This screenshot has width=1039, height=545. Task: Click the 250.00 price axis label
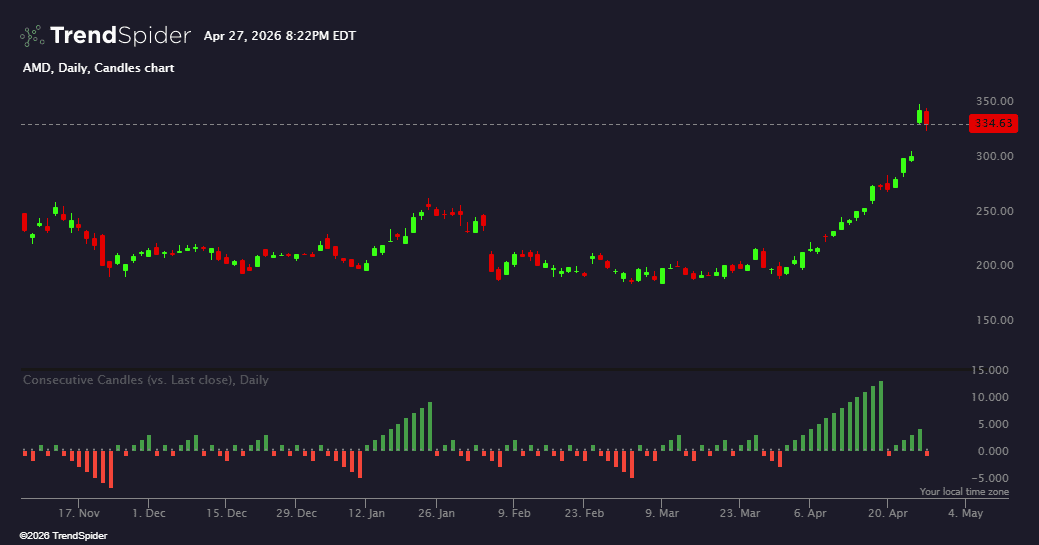[x=995, y=212]
